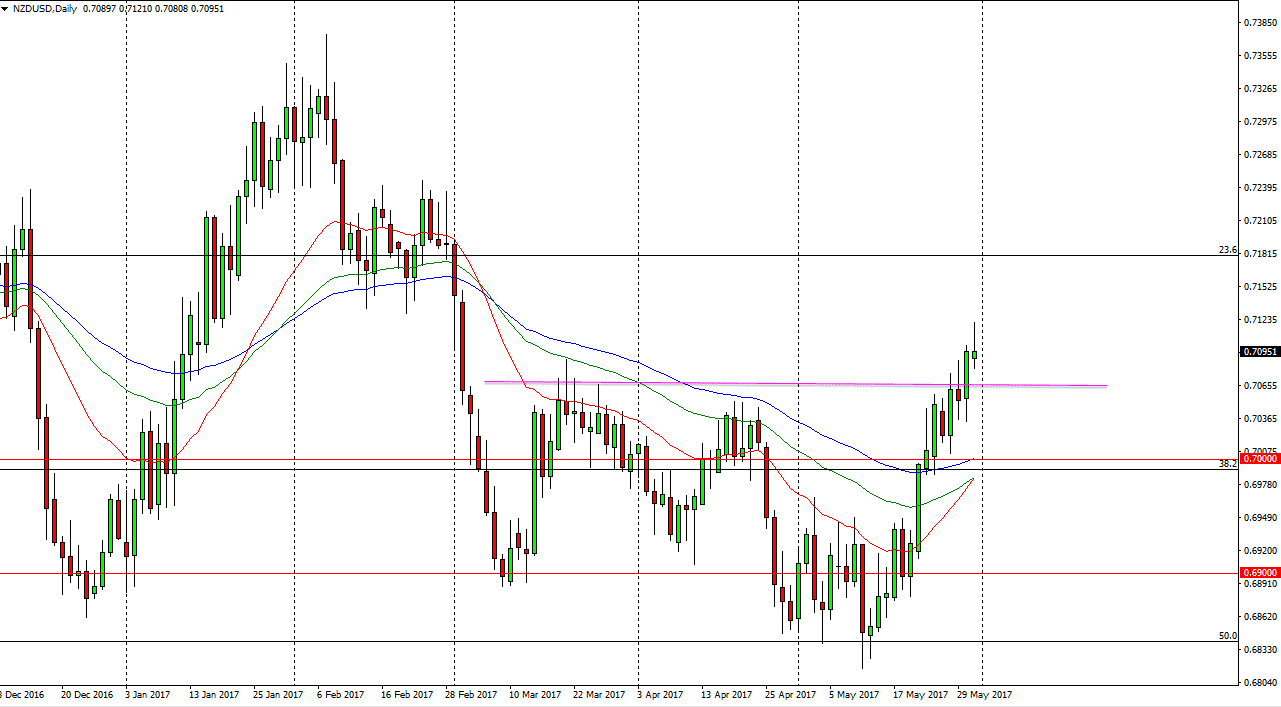Click price axis label 0.72685
1281x707 pixels.
1259,154
